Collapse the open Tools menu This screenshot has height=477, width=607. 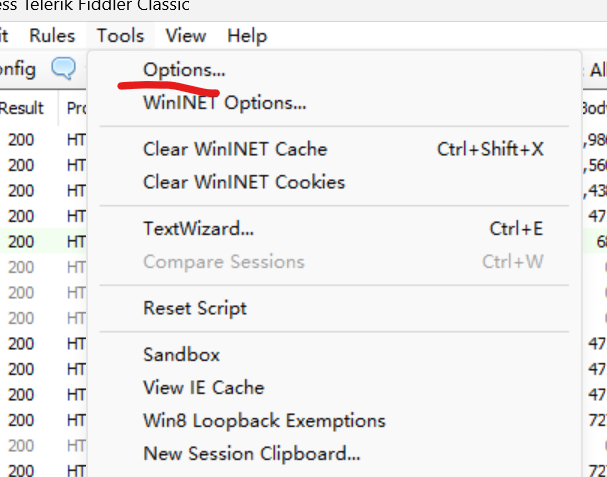[x=120, y=36]
